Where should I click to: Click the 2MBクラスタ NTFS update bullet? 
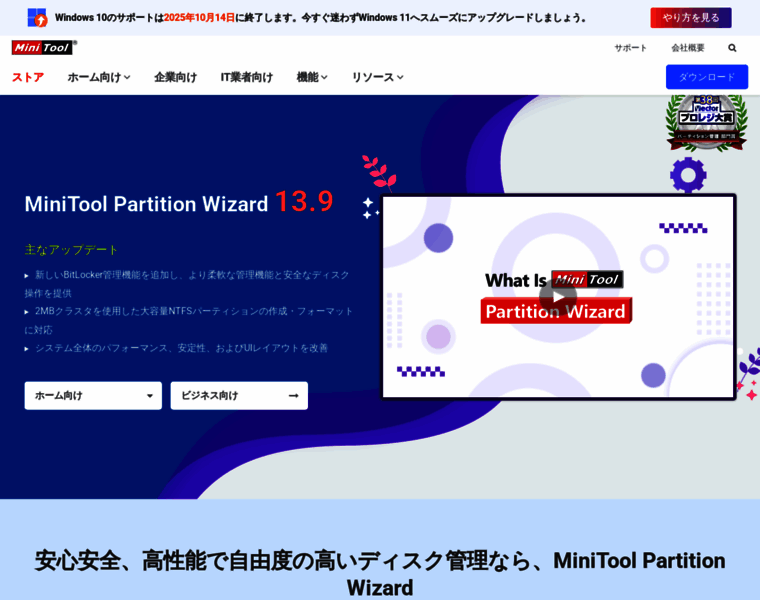[189, 320]
